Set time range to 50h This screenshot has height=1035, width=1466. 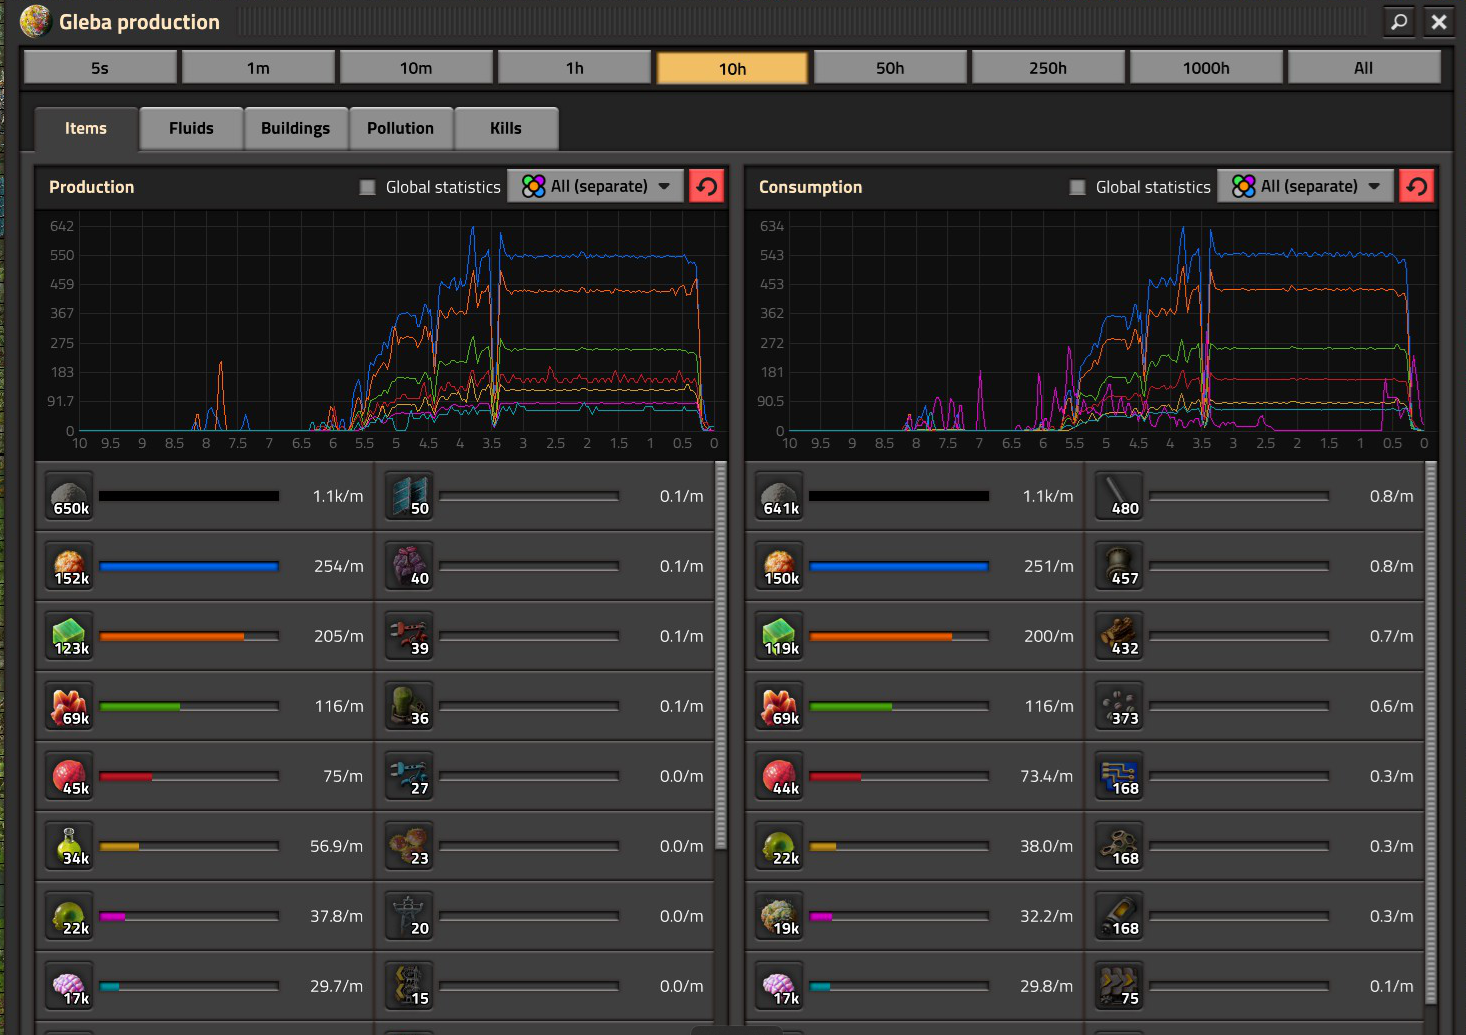coord(890,68)
